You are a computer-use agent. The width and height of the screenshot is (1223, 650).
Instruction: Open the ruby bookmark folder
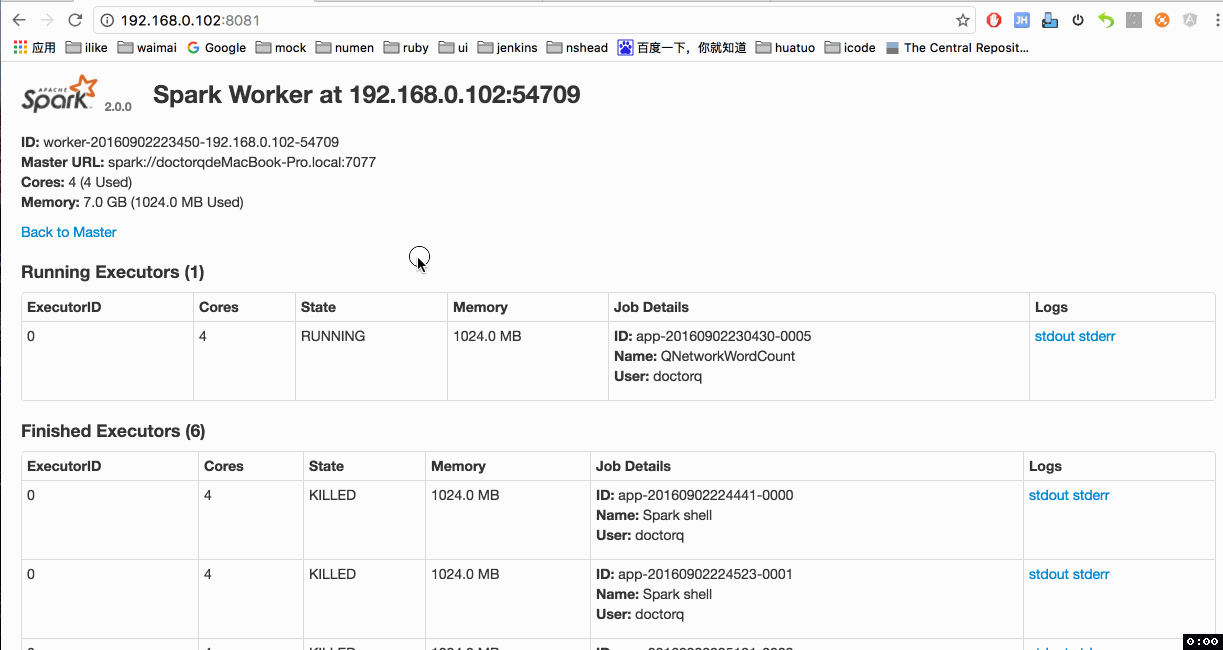(x=406, y=47)
